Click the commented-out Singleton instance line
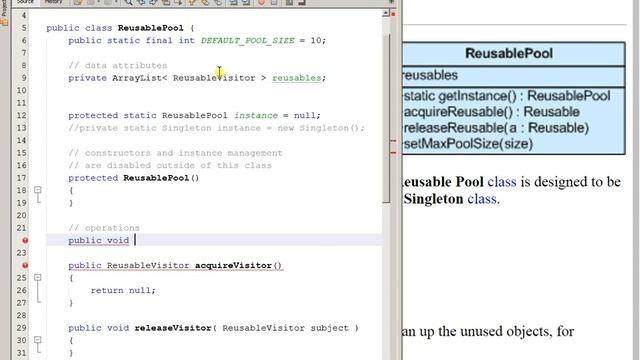640x360 pixels. point(216,128)
